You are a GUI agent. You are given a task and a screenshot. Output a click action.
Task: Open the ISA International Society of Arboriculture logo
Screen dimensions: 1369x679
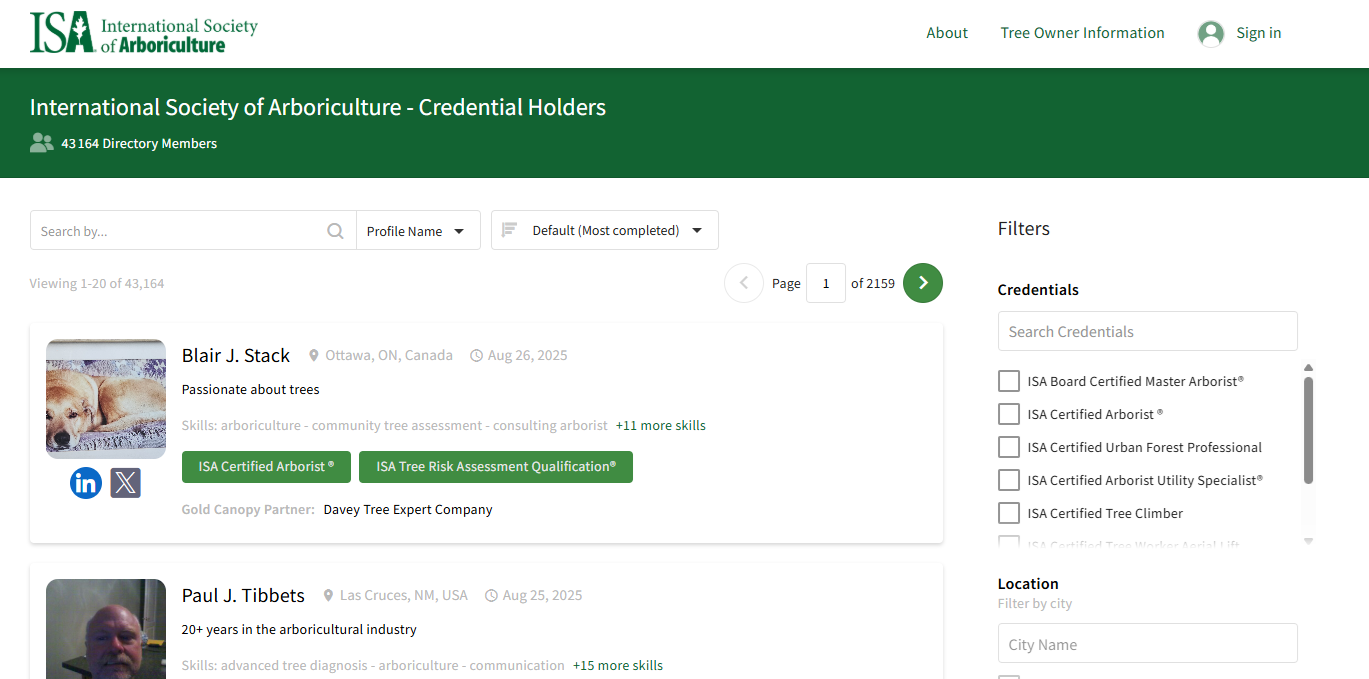144,33
